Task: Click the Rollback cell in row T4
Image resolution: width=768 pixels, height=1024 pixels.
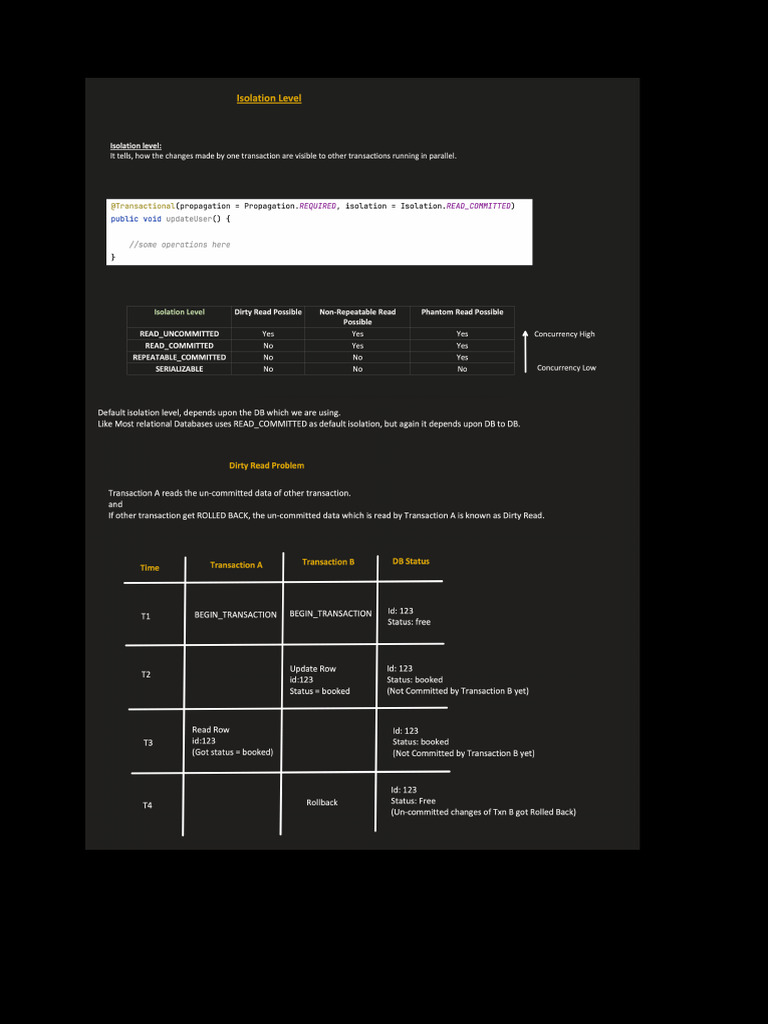Action: pyautogui.click(x=322, y=802)
